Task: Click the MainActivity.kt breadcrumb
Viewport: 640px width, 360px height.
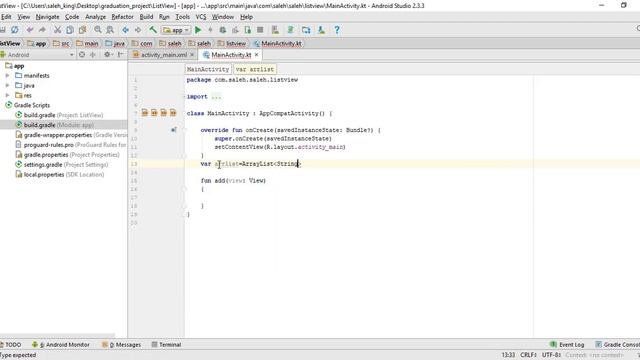Action: coord(278,43)
